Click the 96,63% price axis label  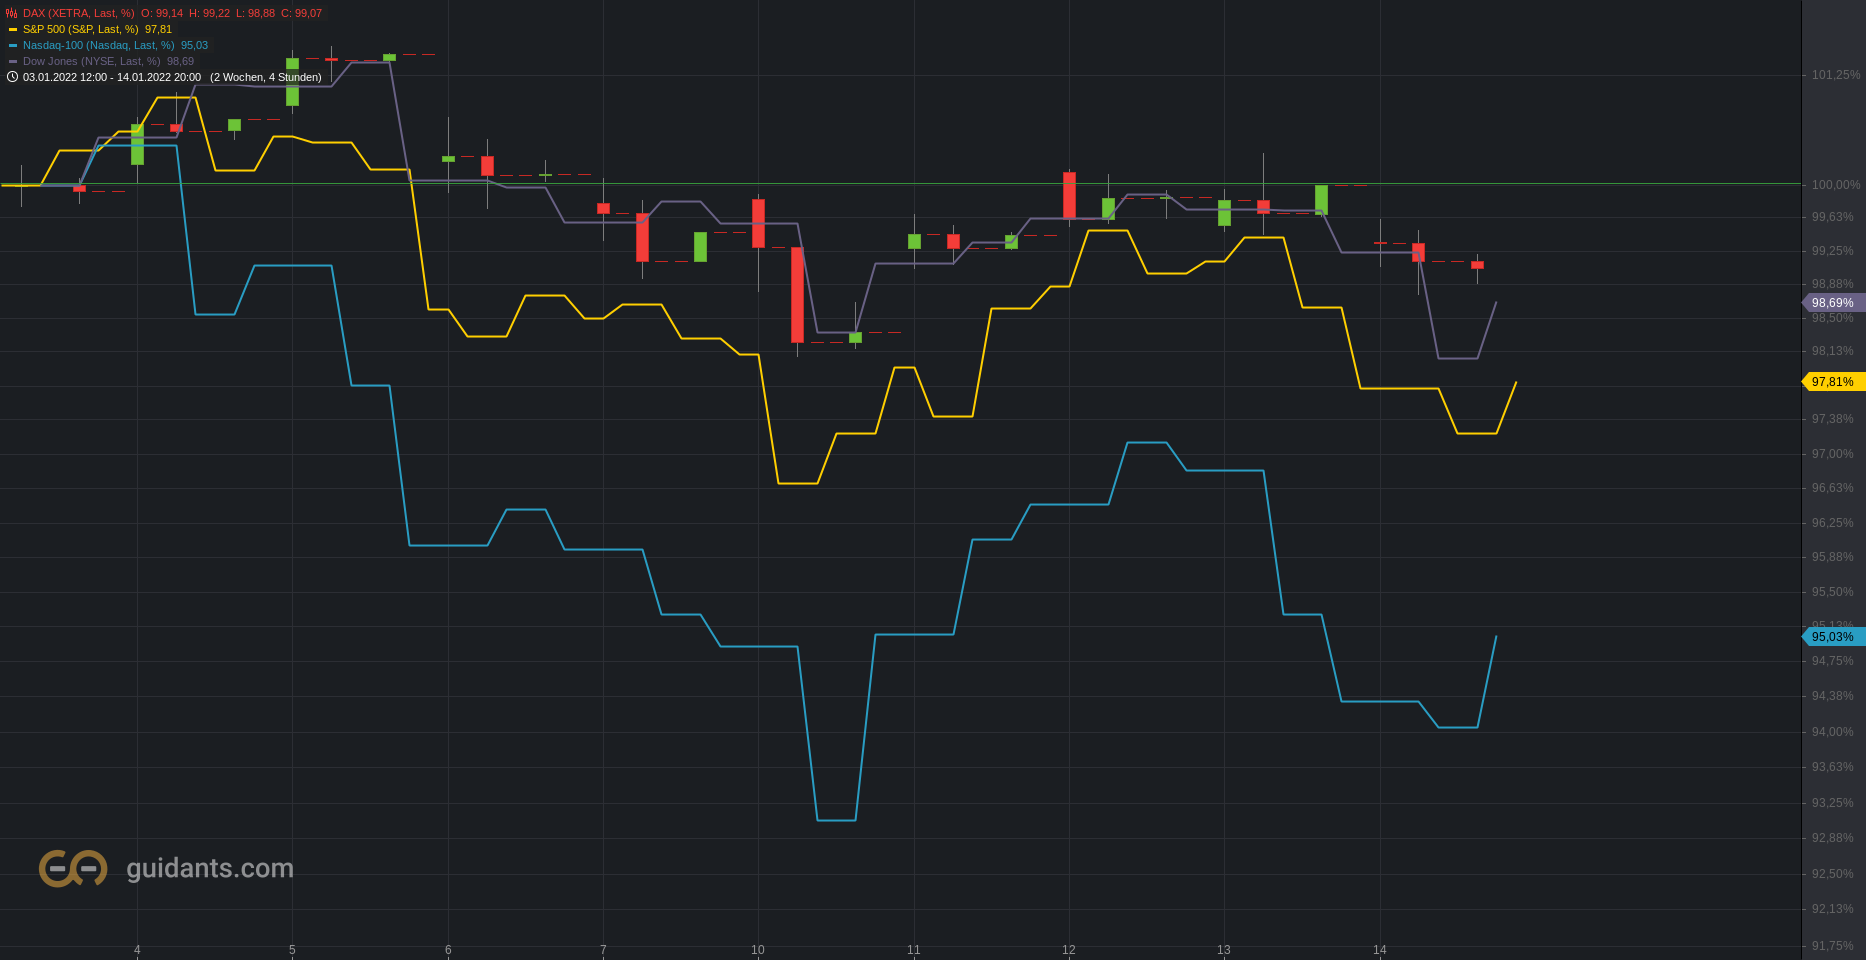coord(1833,488)
